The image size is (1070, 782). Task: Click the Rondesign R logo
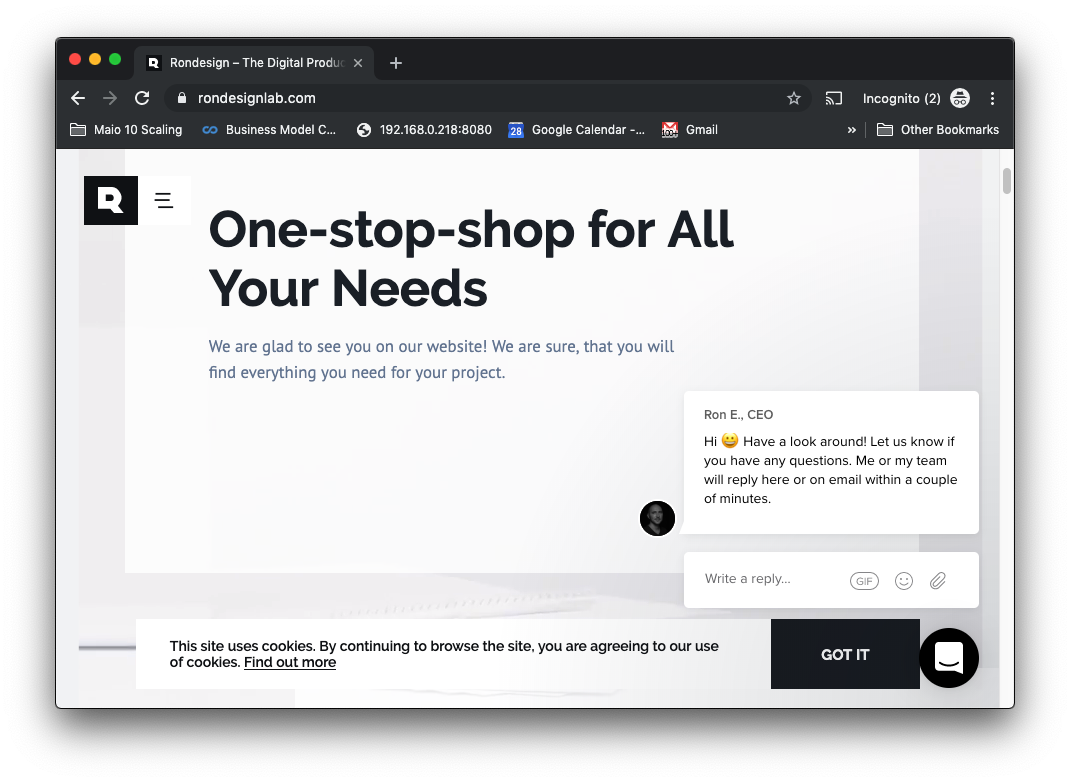111,200
